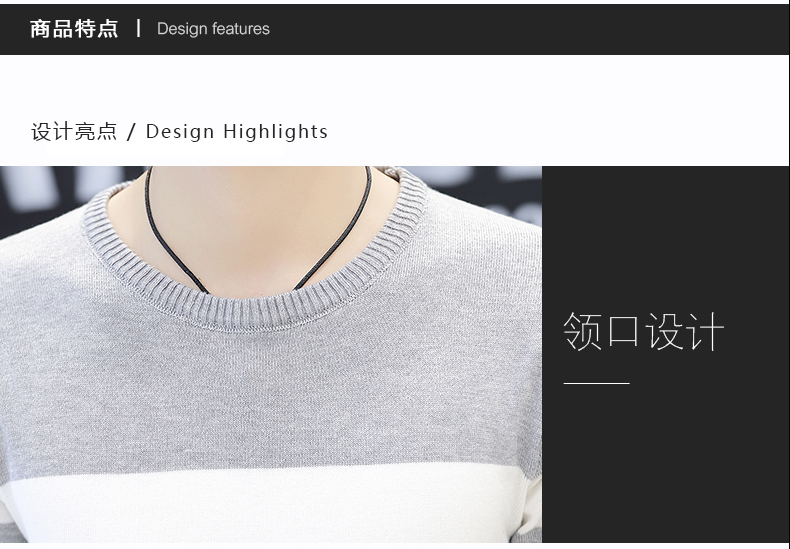
Task: Click the Design features header text
Action: (x=213, y=29)
